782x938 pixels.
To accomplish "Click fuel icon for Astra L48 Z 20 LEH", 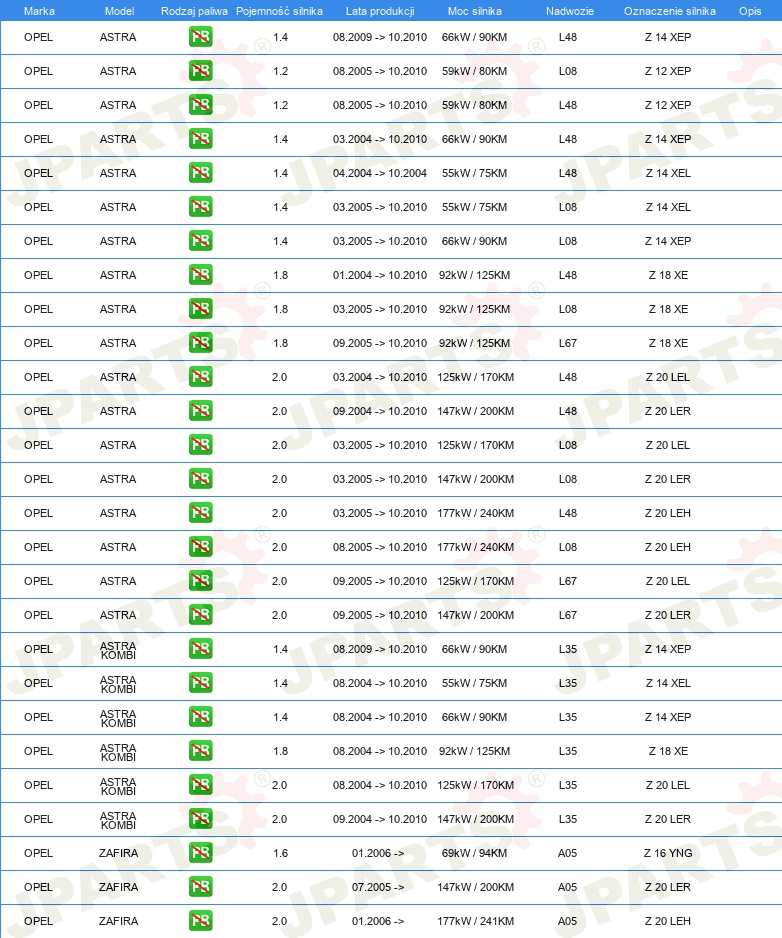I will pos(200,513).
